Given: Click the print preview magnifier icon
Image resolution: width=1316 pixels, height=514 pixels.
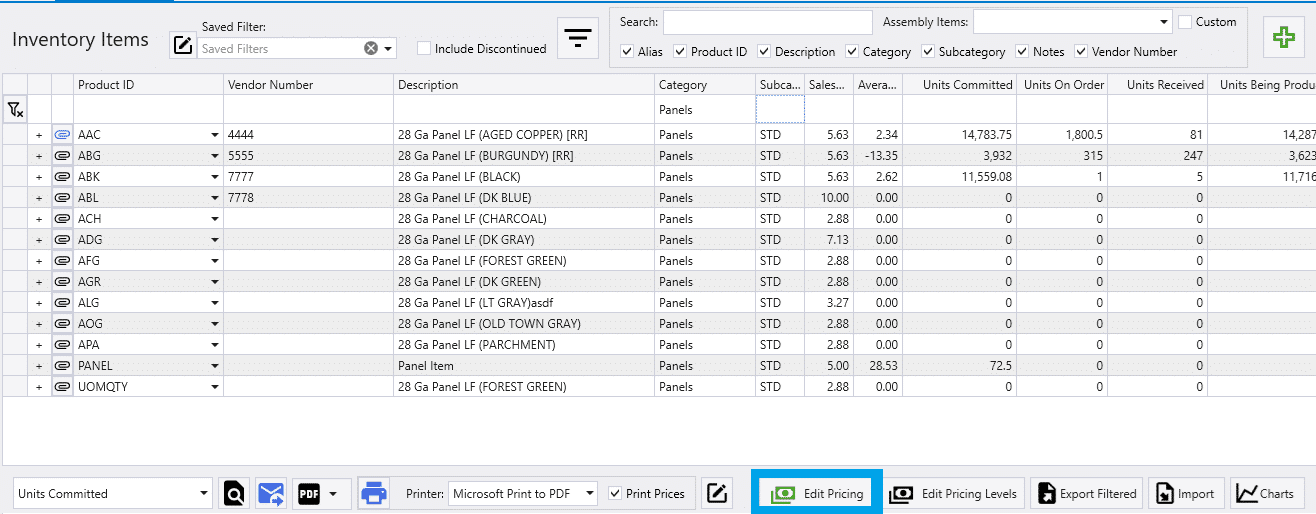Looking at the screenshot, I should click(x=234, y=493).
